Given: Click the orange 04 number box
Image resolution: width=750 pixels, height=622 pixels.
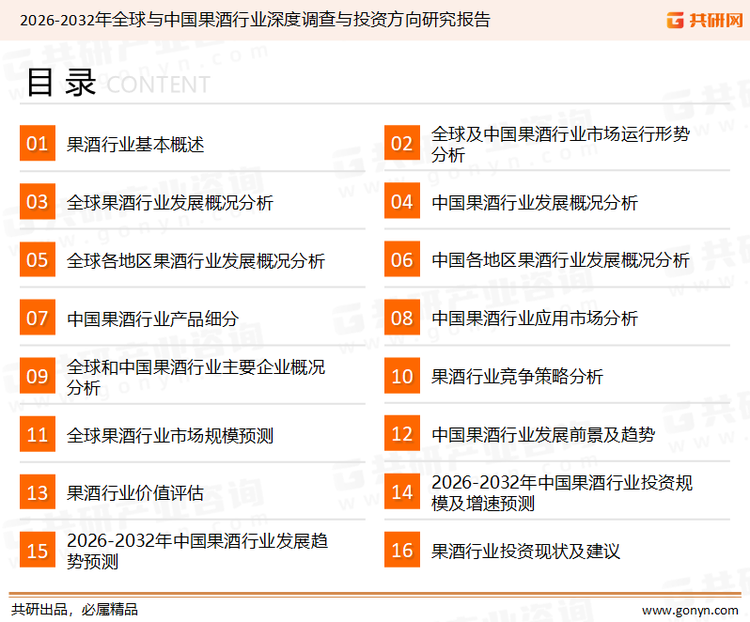Looking at the screenshot, I should click(x=402, y=201).
